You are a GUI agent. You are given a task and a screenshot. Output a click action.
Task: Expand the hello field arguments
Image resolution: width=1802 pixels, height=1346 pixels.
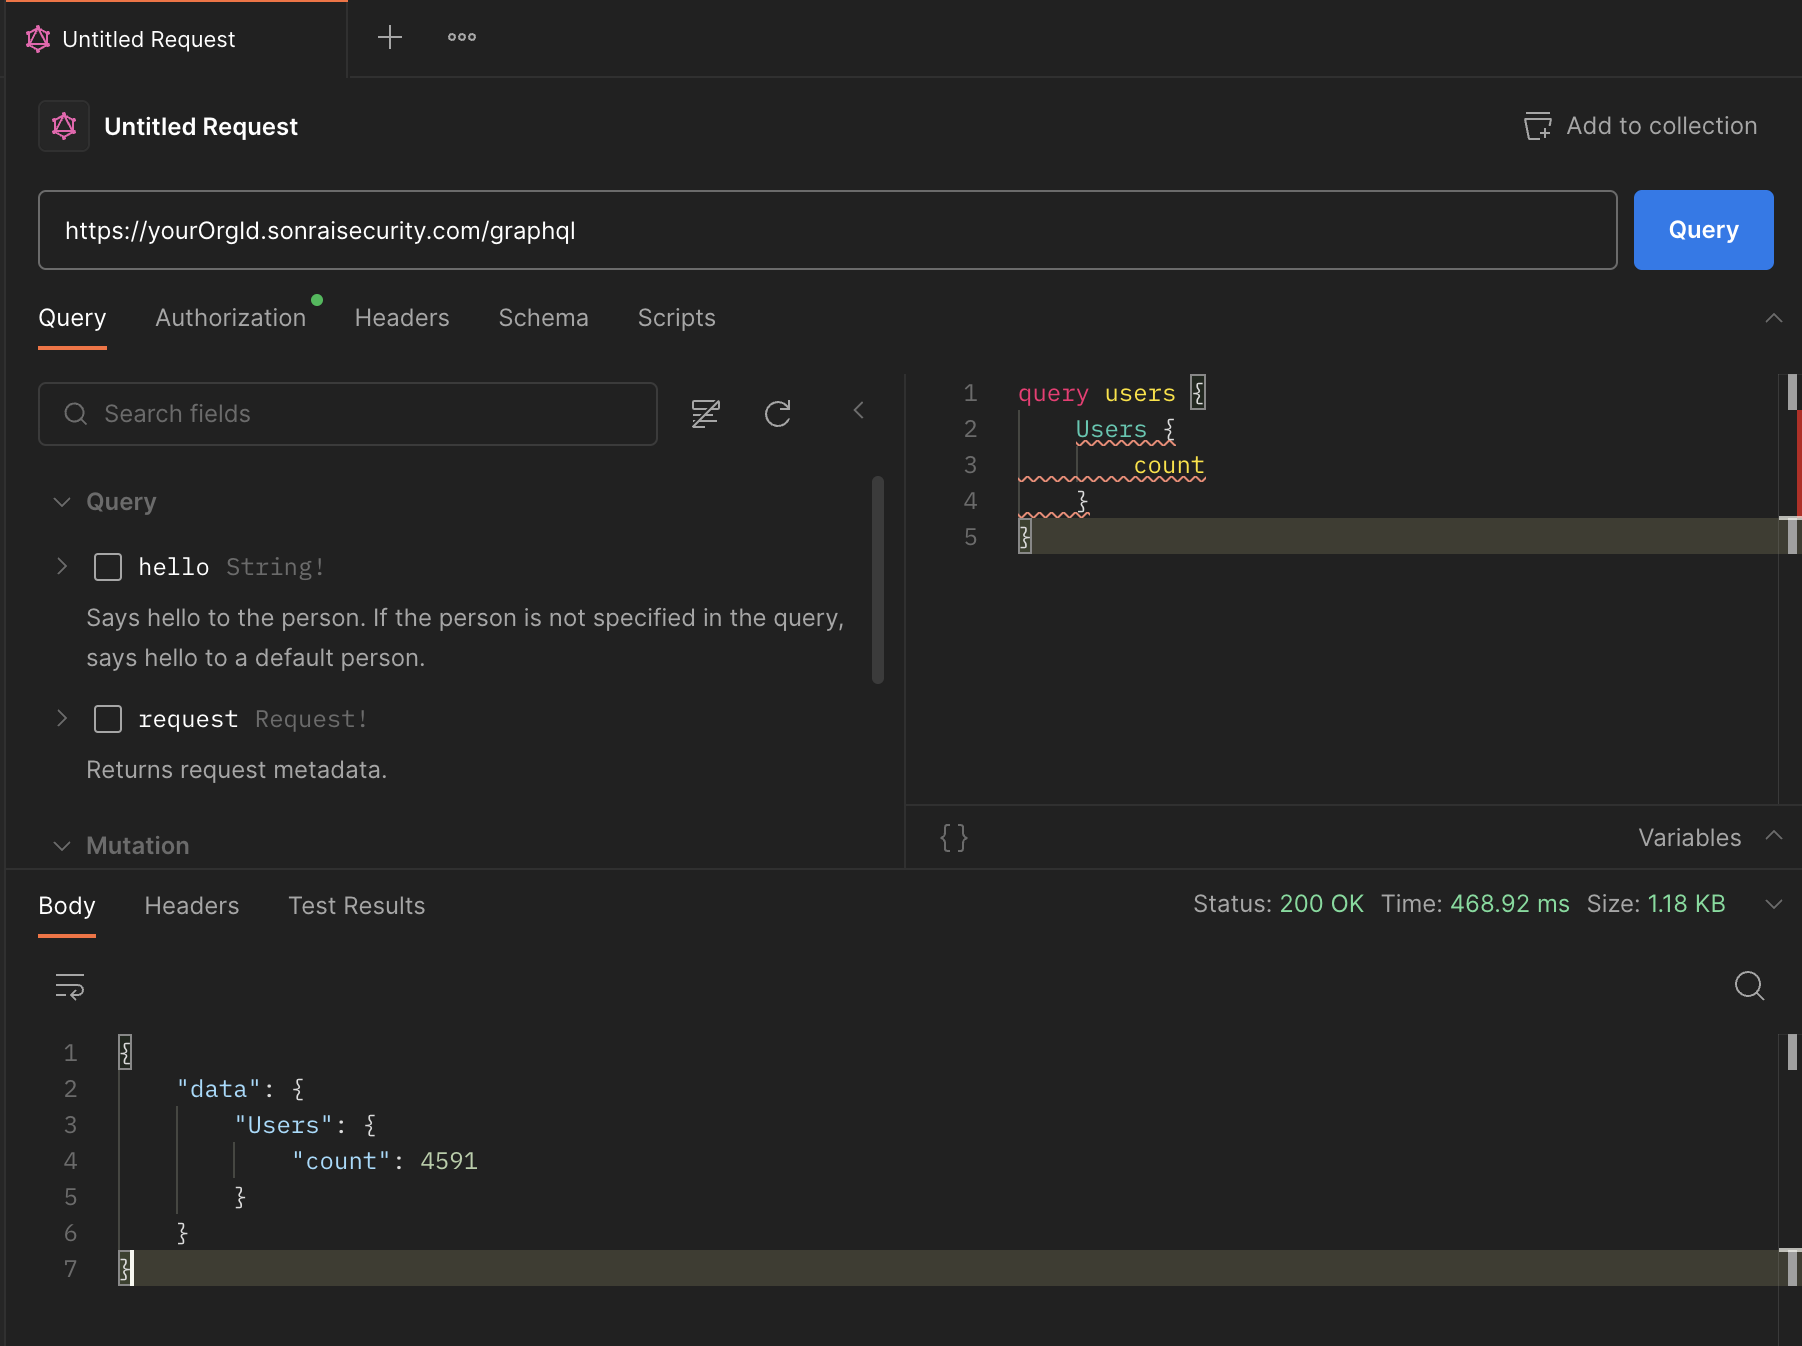pos(62,567)
